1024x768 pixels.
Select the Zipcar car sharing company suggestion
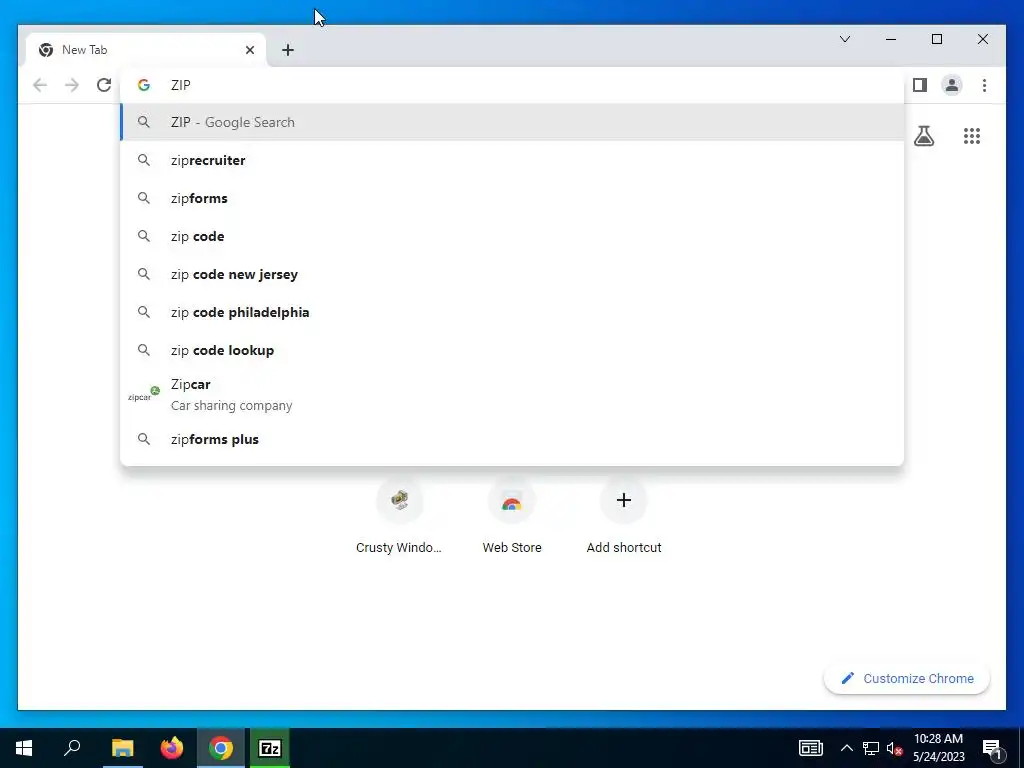coord(512,394)
